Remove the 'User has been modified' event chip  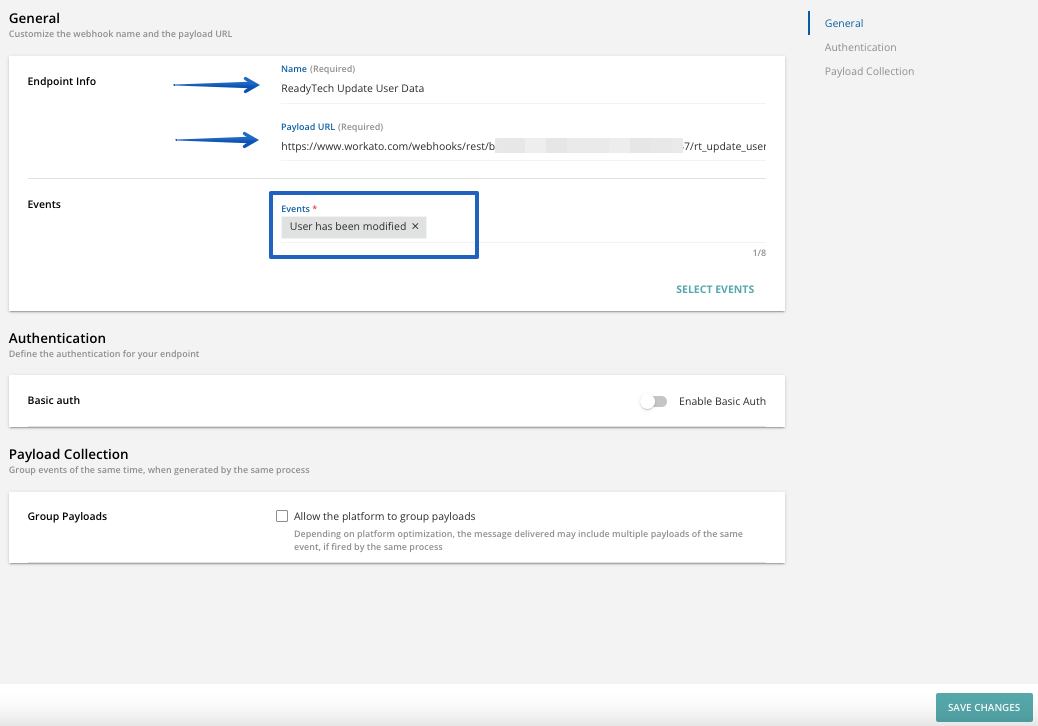pos(415,227)
